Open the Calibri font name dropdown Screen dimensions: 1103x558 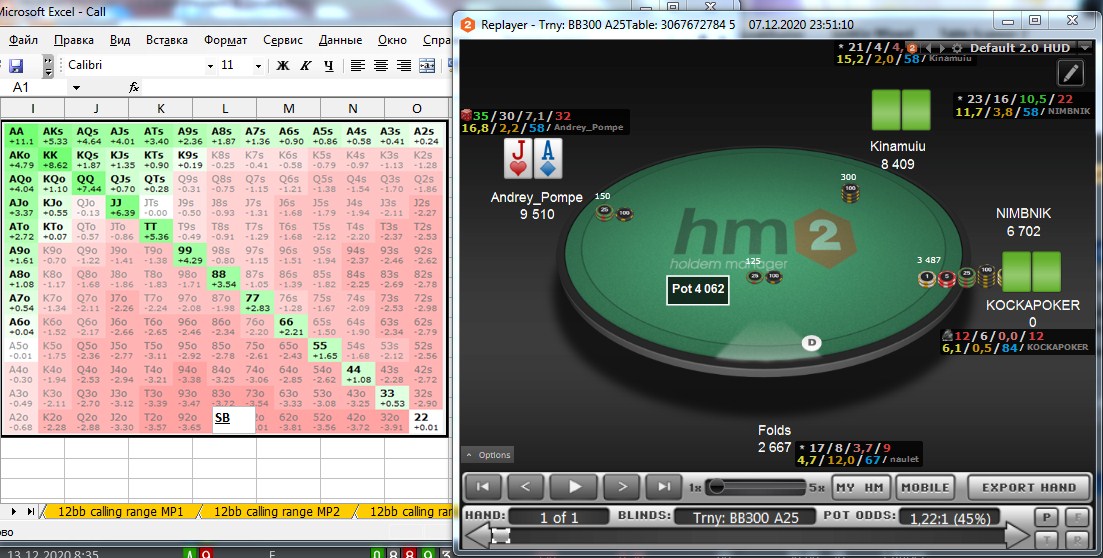pos(210,66)
